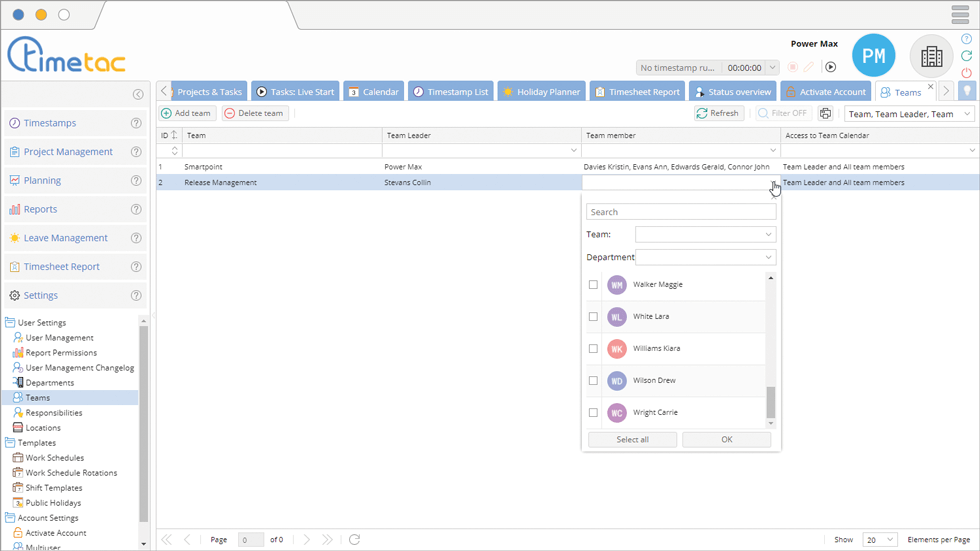Click the lightbulb icon next to tabs

tap(967, 91)
